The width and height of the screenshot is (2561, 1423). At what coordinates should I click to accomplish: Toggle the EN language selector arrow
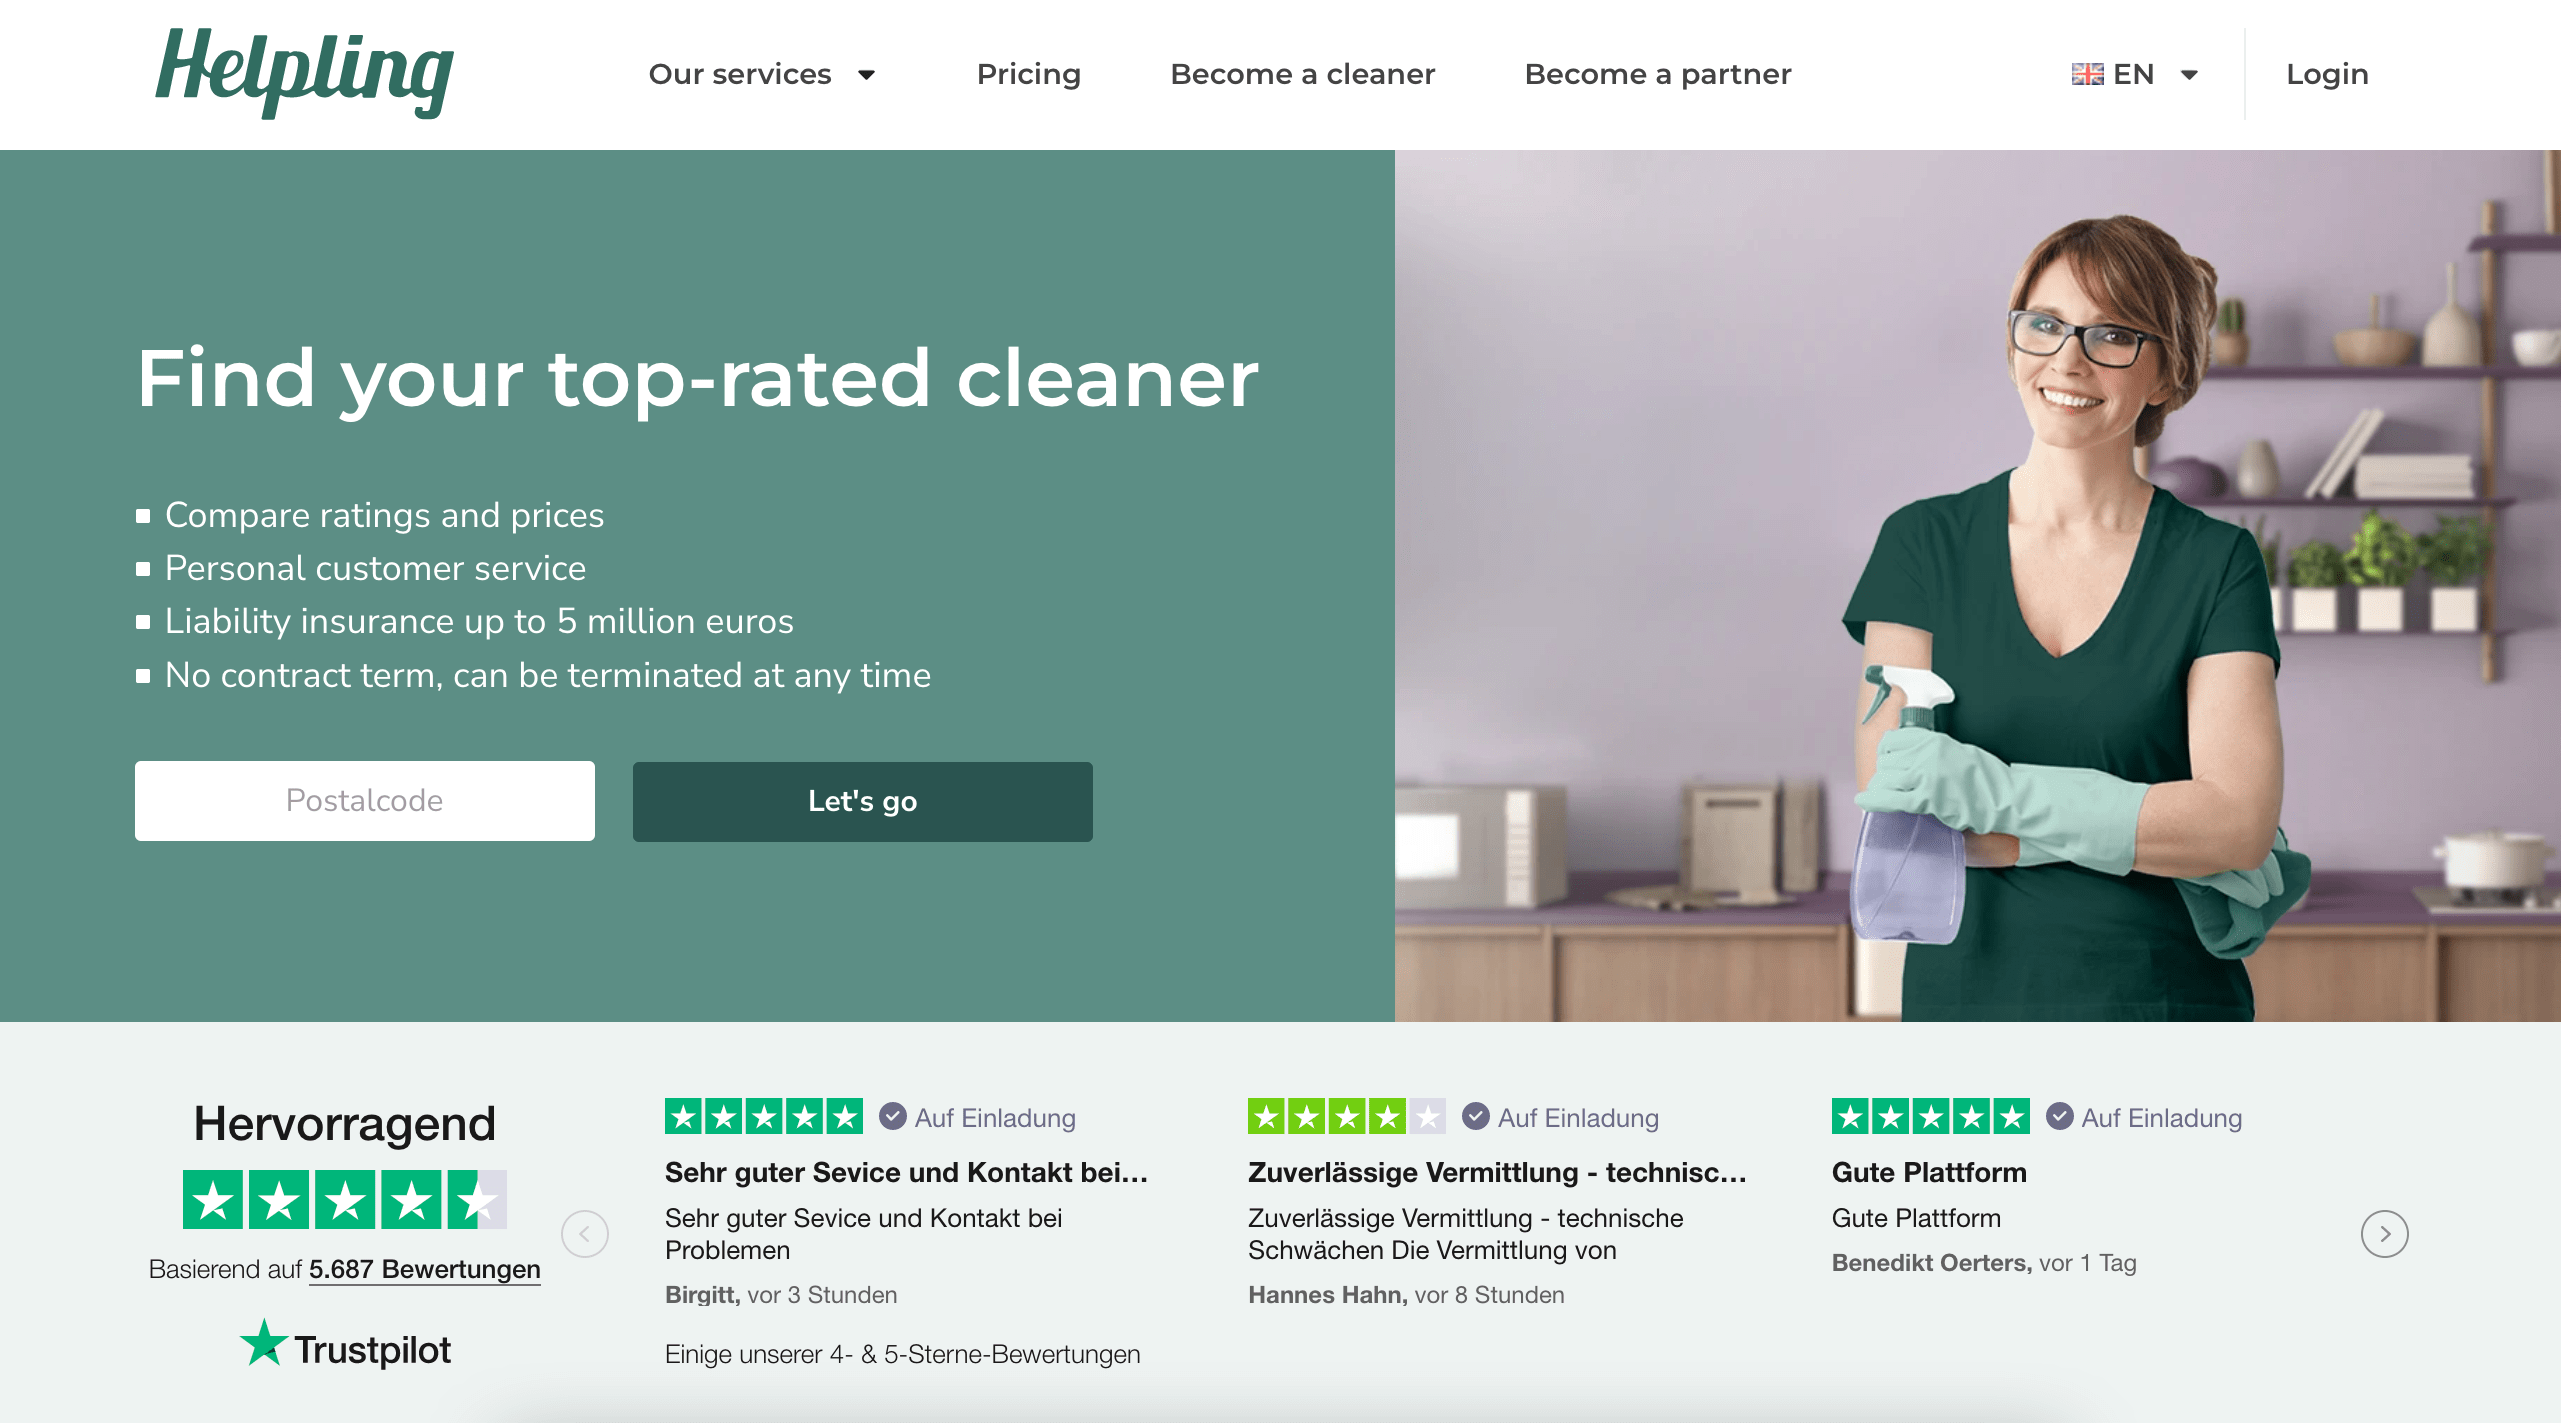[x=2195, y=74]
